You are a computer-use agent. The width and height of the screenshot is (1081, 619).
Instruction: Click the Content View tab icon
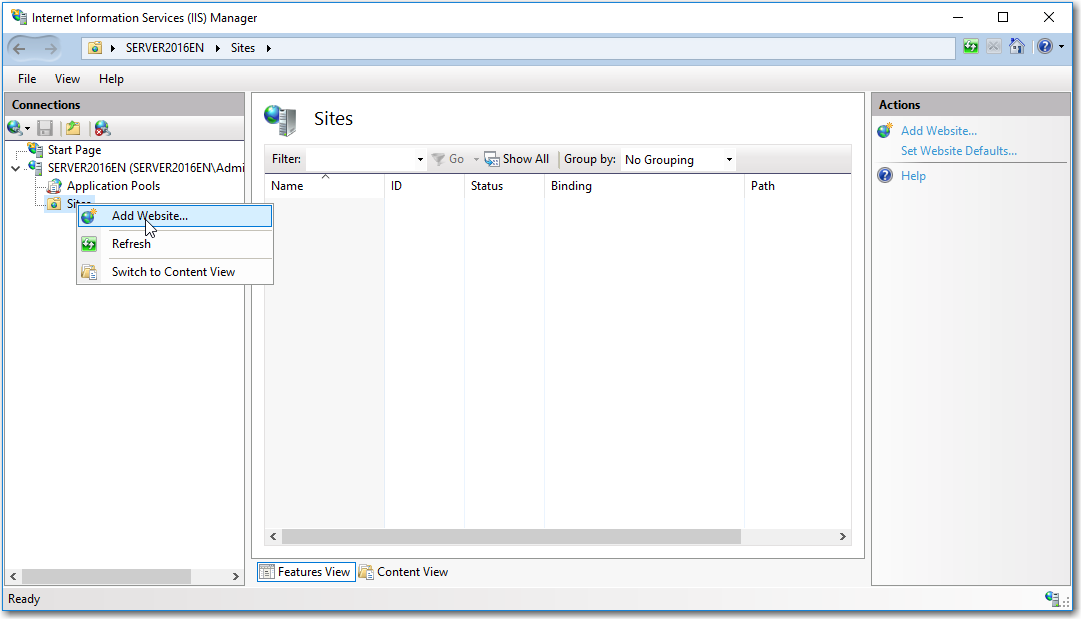(x=366, y=572)
